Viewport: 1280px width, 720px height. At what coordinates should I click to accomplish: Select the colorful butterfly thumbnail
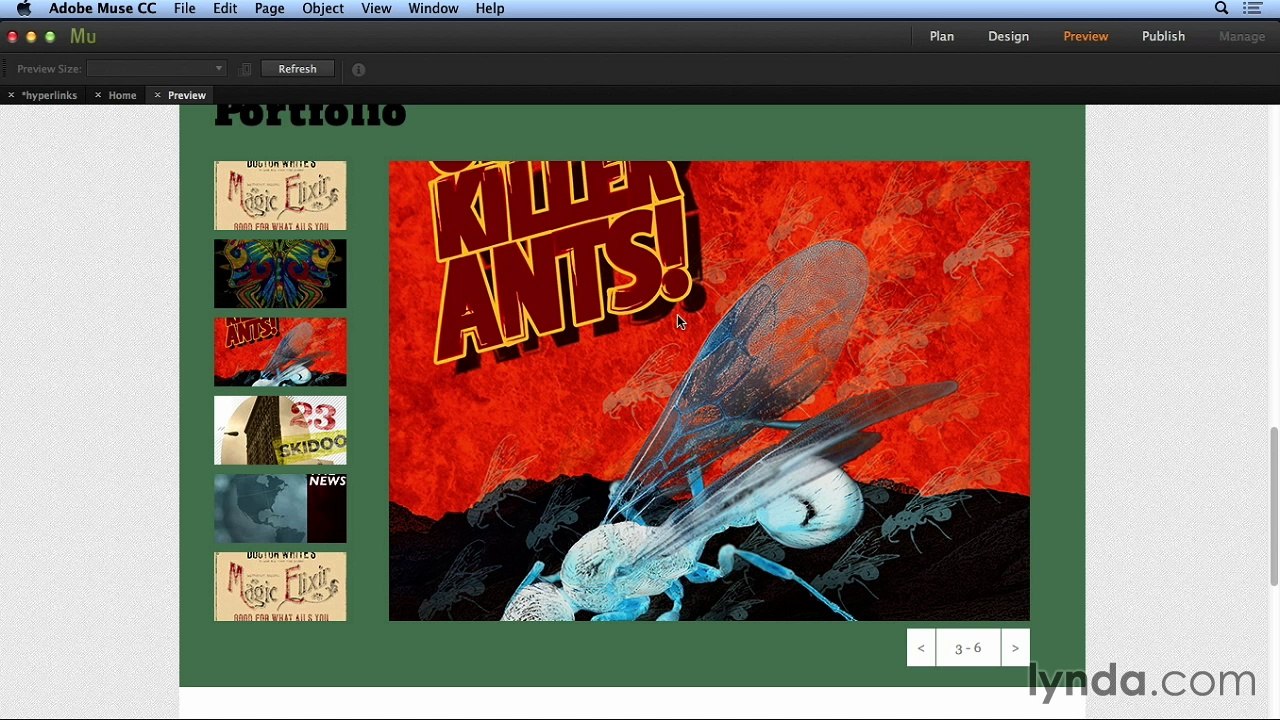(280, 274)
